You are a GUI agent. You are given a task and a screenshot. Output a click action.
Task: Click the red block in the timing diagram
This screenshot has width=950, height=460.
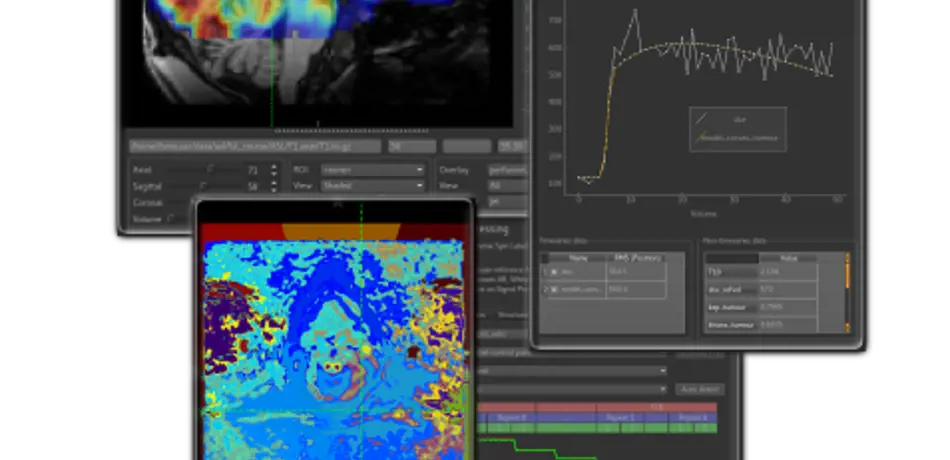click(560, 408)
